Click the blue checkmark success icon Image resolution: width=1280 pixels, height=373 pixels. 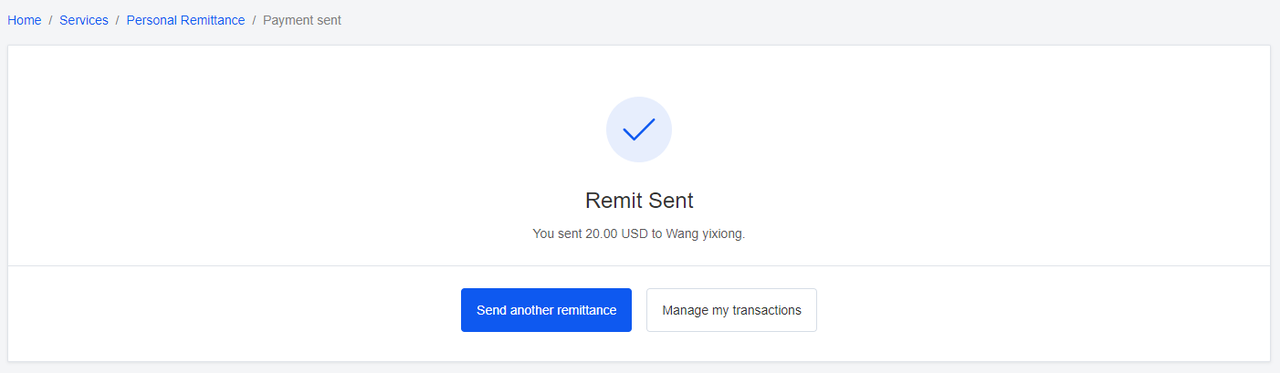(x=639, y=129)
